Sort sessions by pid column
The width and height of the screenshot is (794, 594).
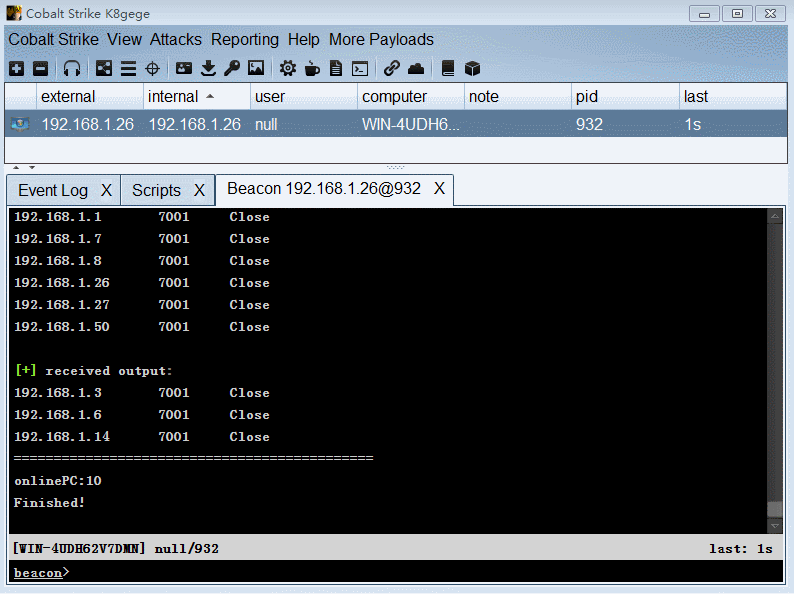625,96
